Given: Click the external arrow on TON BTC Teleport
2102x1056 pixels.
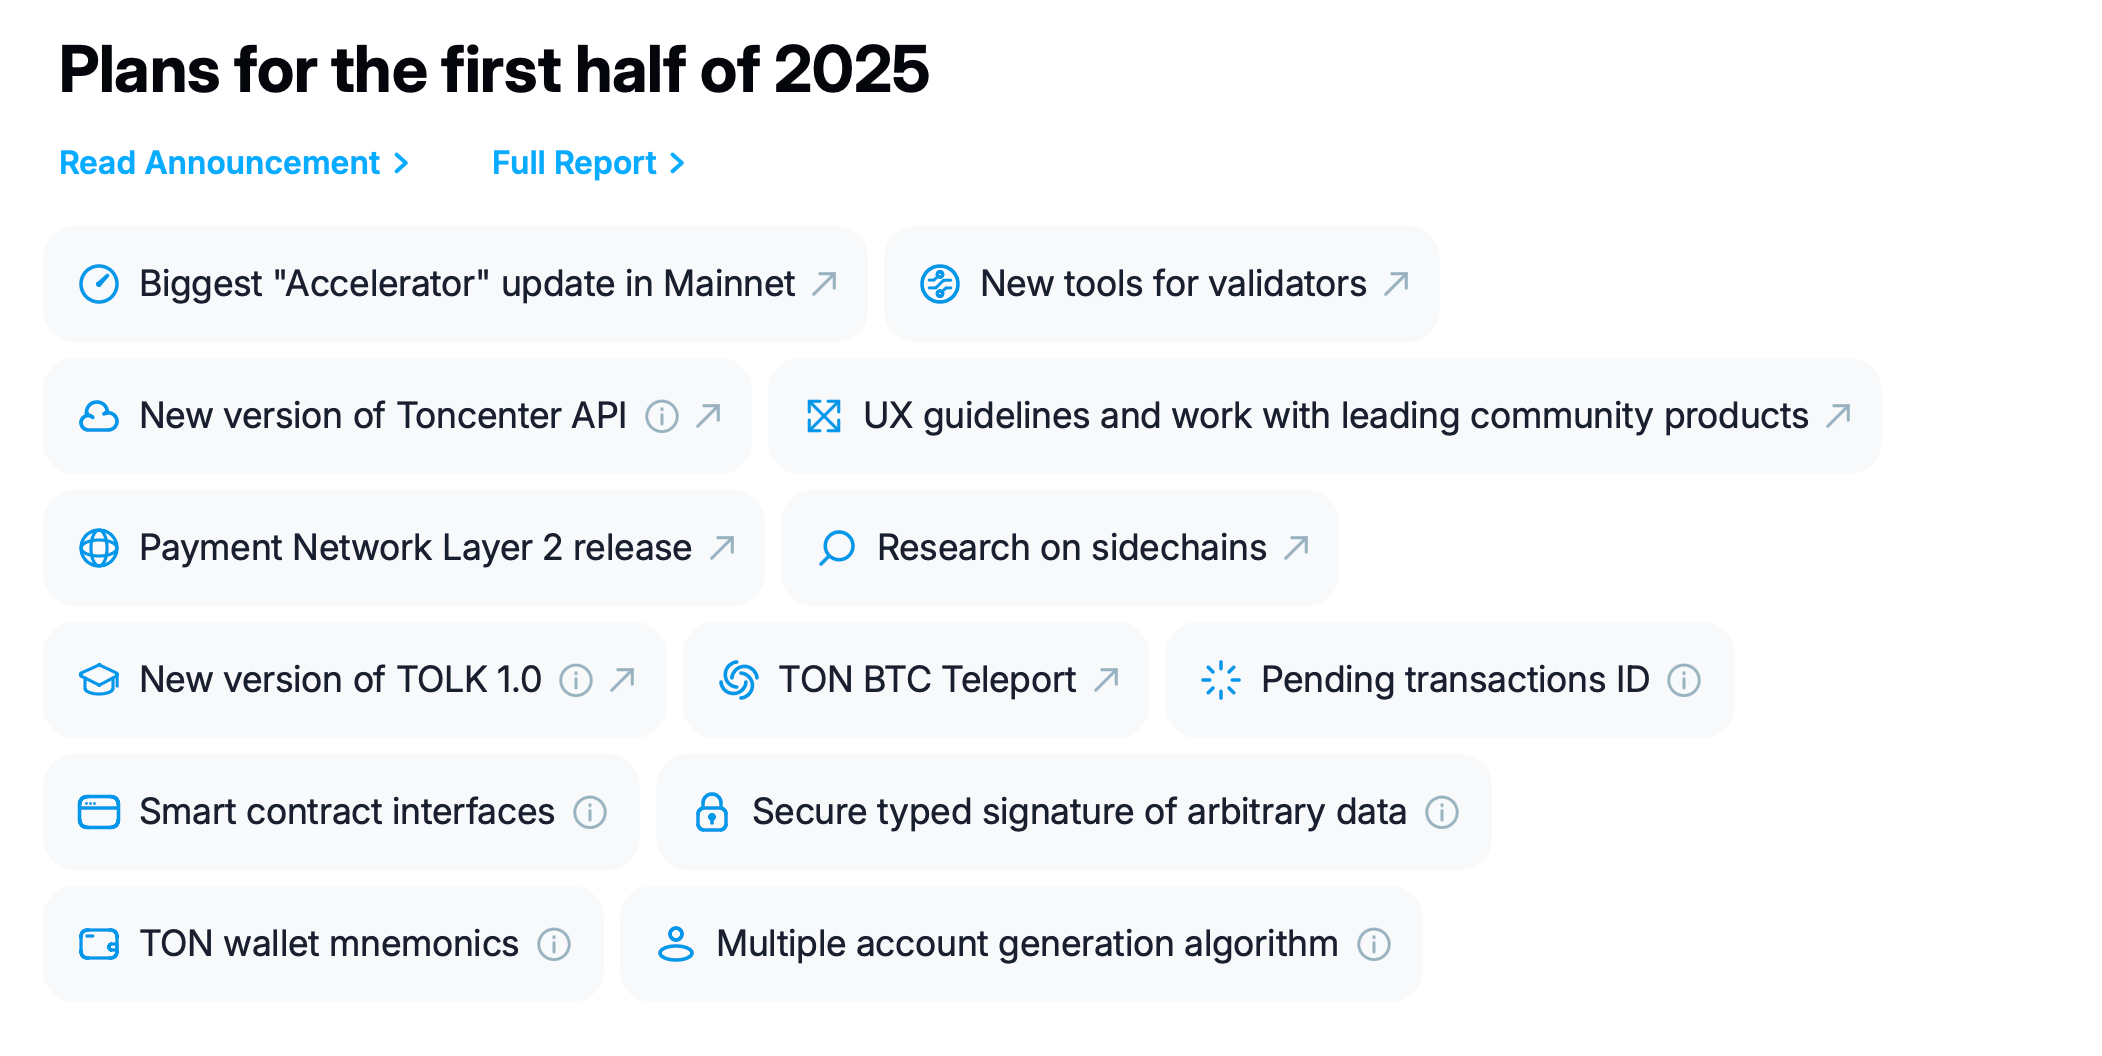Looking at the screenshot, I should click(1105, 678).
